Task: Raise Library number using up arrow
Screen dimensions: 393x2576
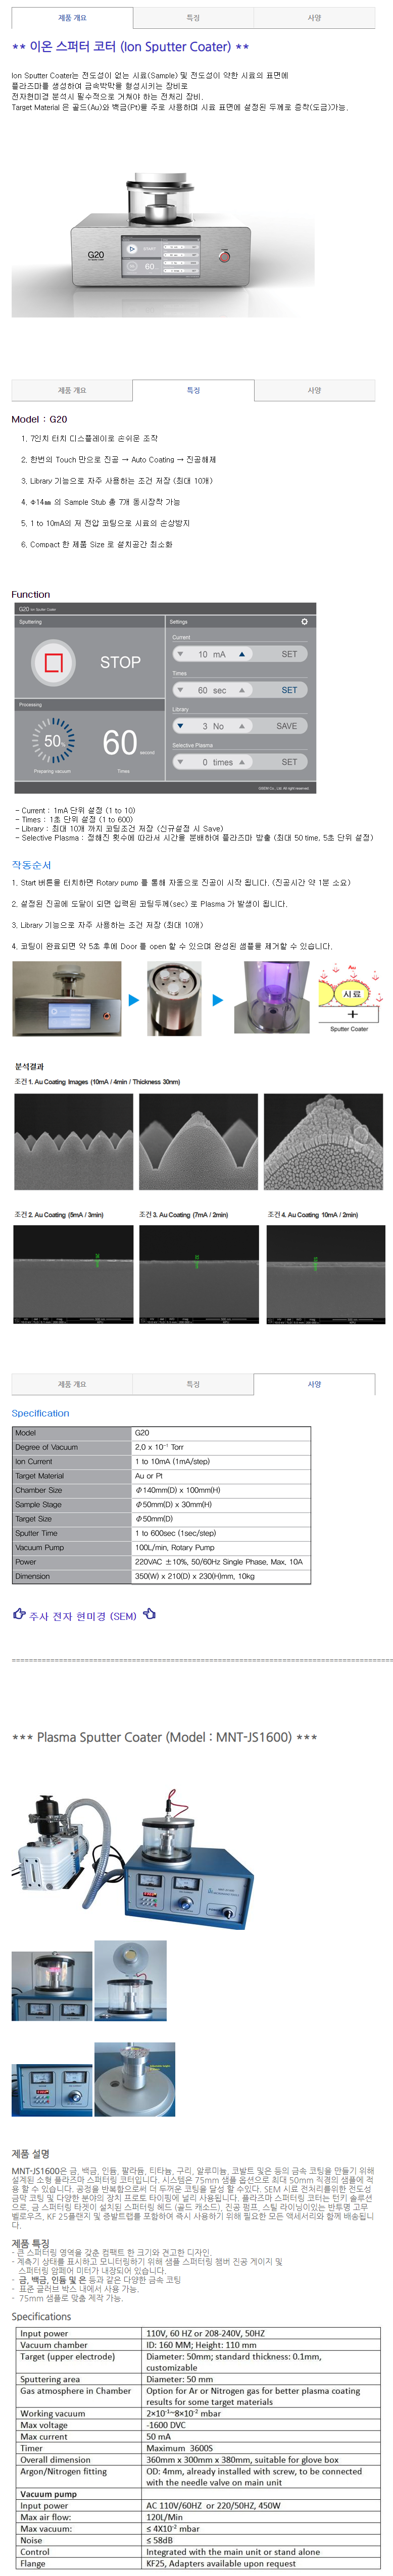Action: coord(241,726)
